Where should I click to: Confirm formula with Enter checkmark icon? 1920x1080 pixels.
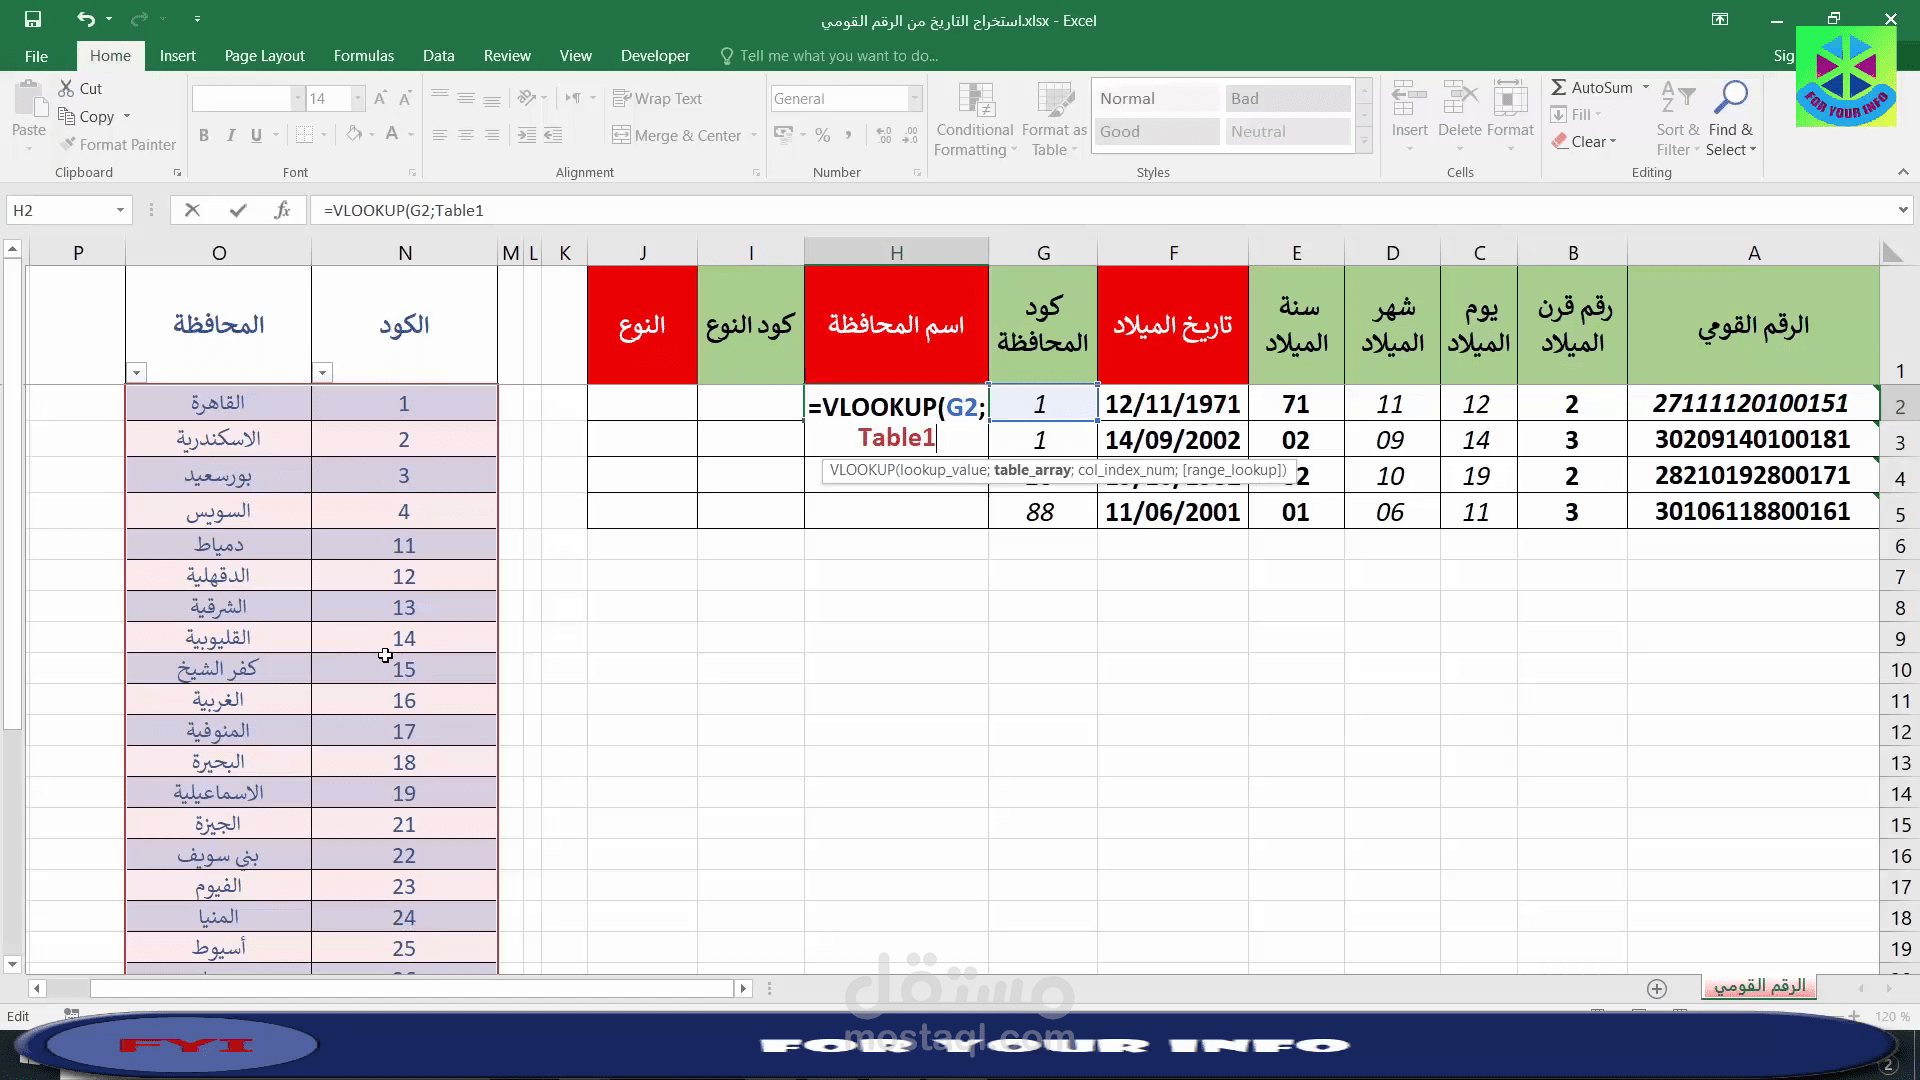point(238,210)
